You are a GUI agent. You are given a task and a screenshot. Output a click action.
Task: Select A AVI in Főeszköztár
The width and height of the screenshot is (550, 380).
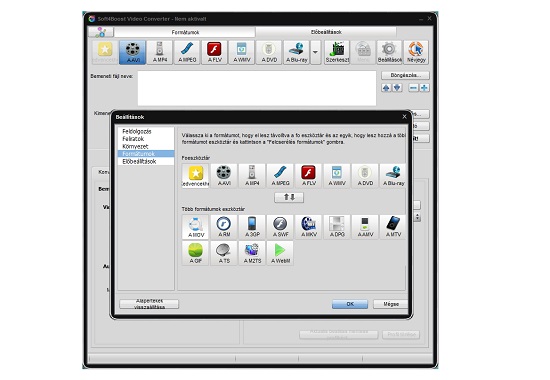[224, 176]
